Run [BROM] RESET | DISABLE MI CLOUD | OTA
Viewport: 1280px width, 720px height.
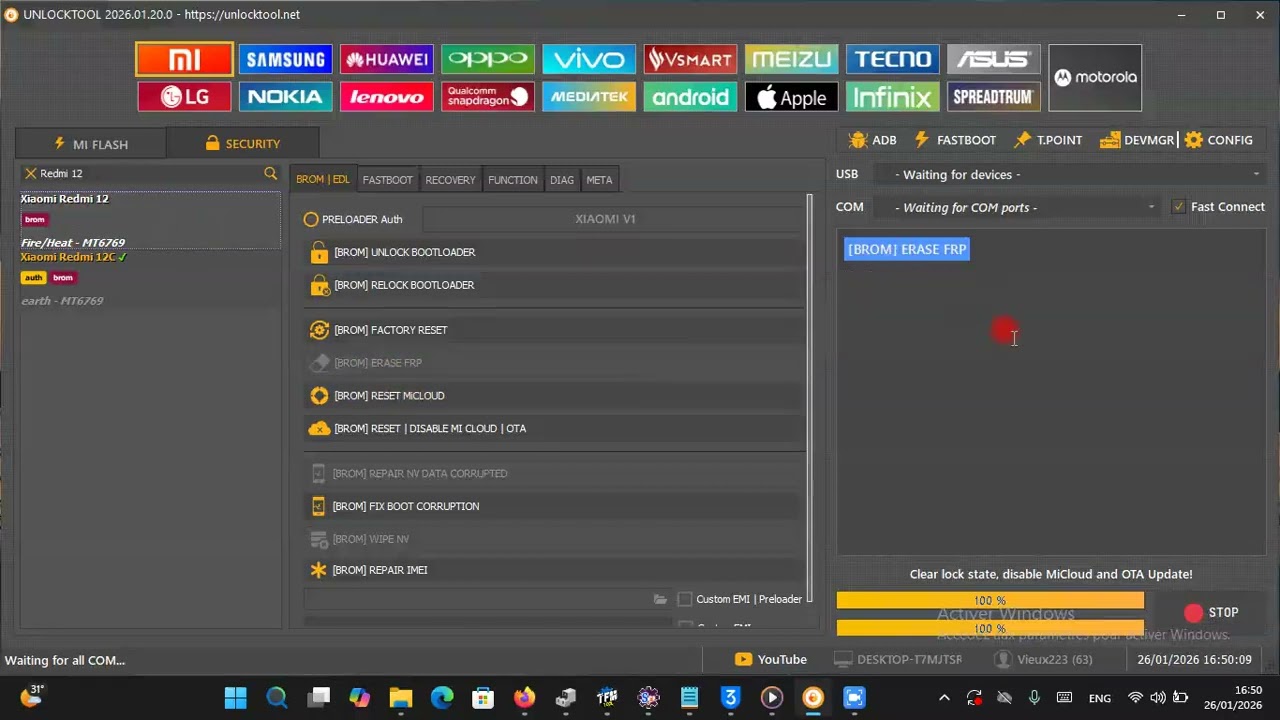(554, 429)
